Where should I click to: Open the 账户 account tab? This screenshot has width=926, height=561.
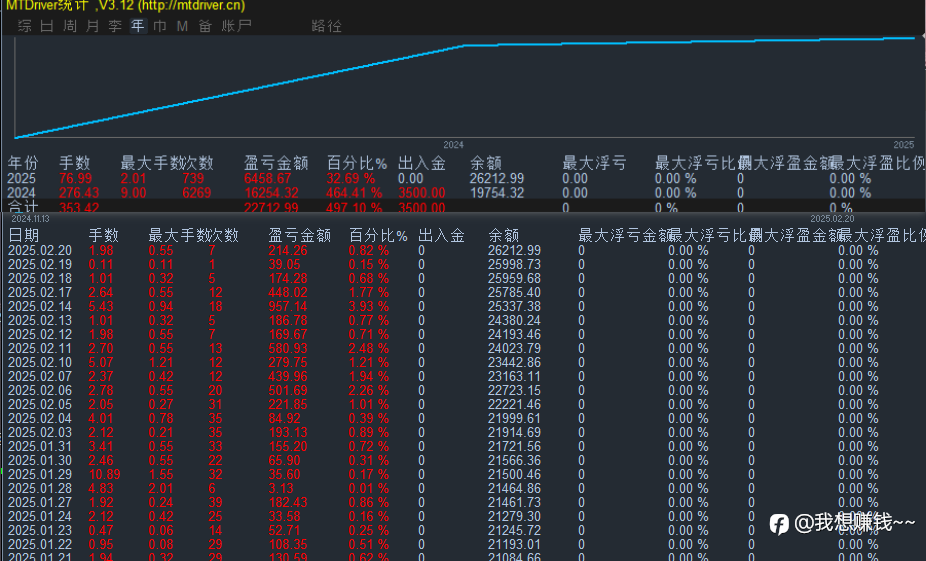[236, 26]
